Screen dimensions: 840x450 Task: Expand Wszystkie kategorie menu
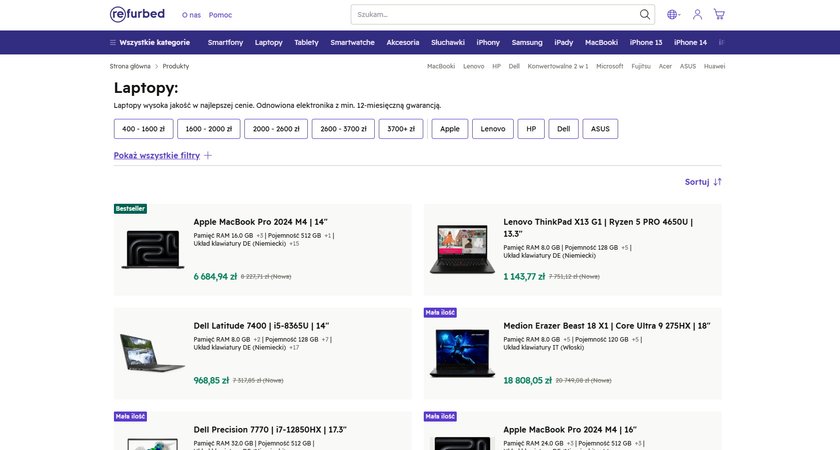click(150, 42)
